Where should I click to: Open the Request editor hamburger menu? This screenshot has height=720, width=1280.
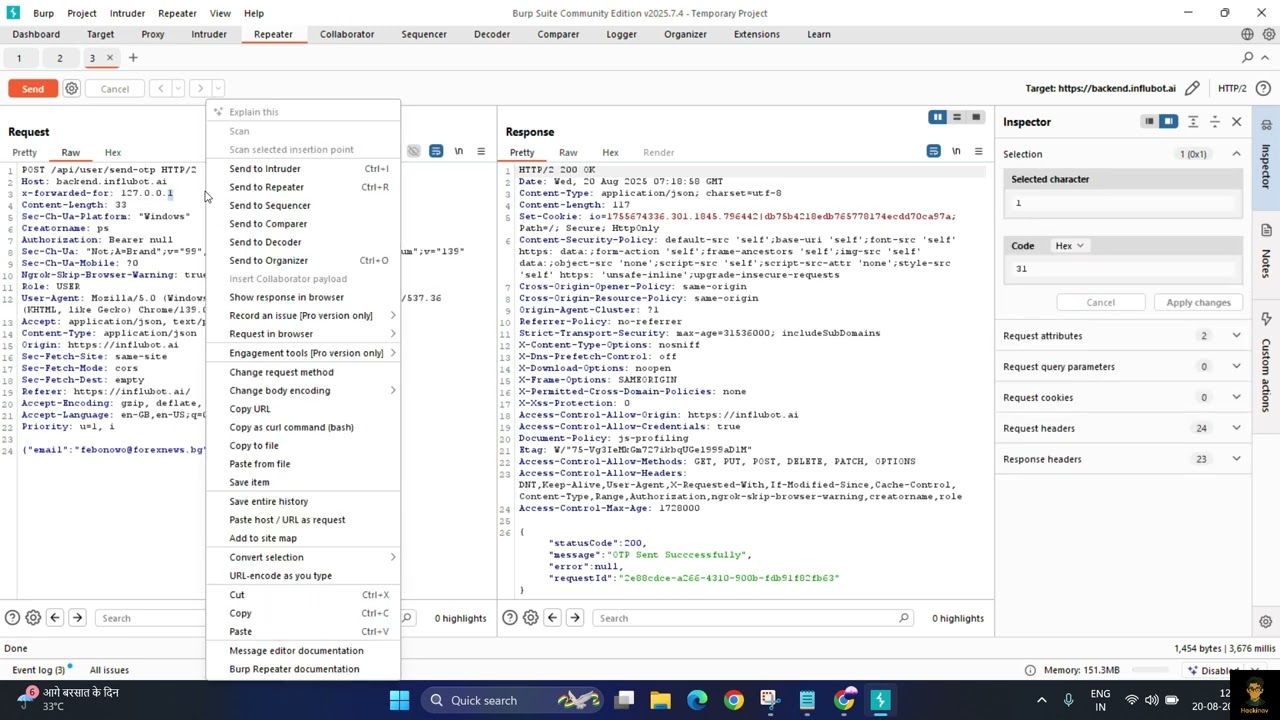pyautogui.click(x=481, y=152)
